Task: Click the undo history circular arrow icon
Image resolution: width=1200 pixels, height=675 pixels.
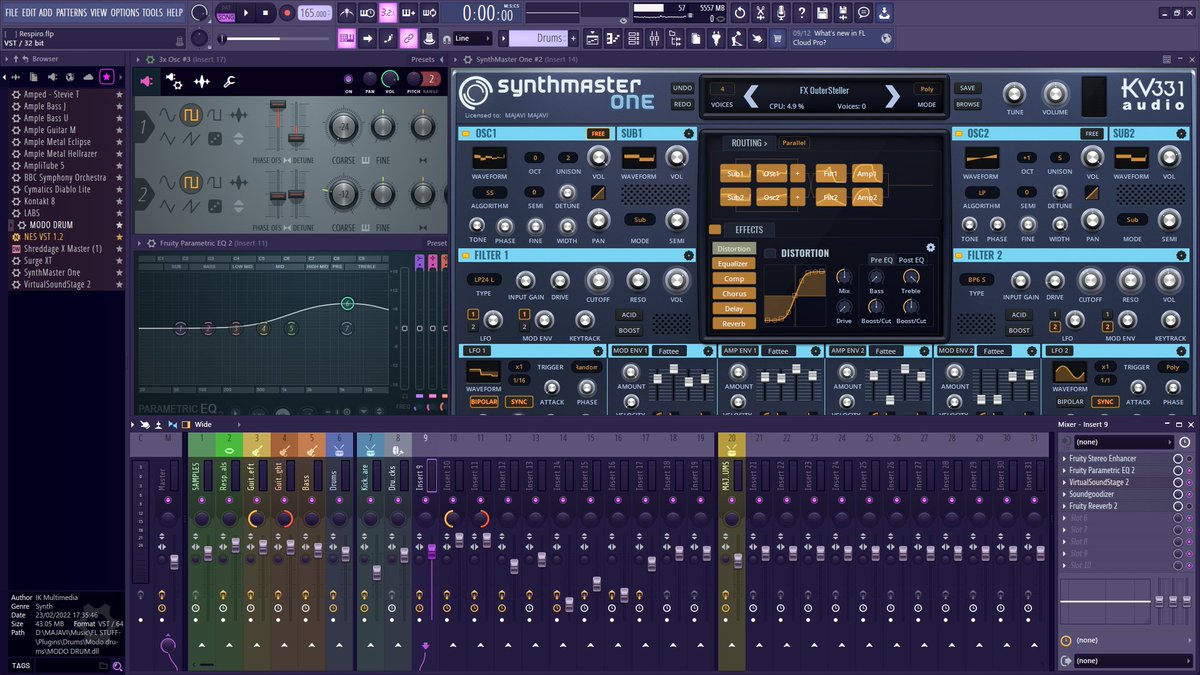Action: pyautogui.click(x=739, y=13)
